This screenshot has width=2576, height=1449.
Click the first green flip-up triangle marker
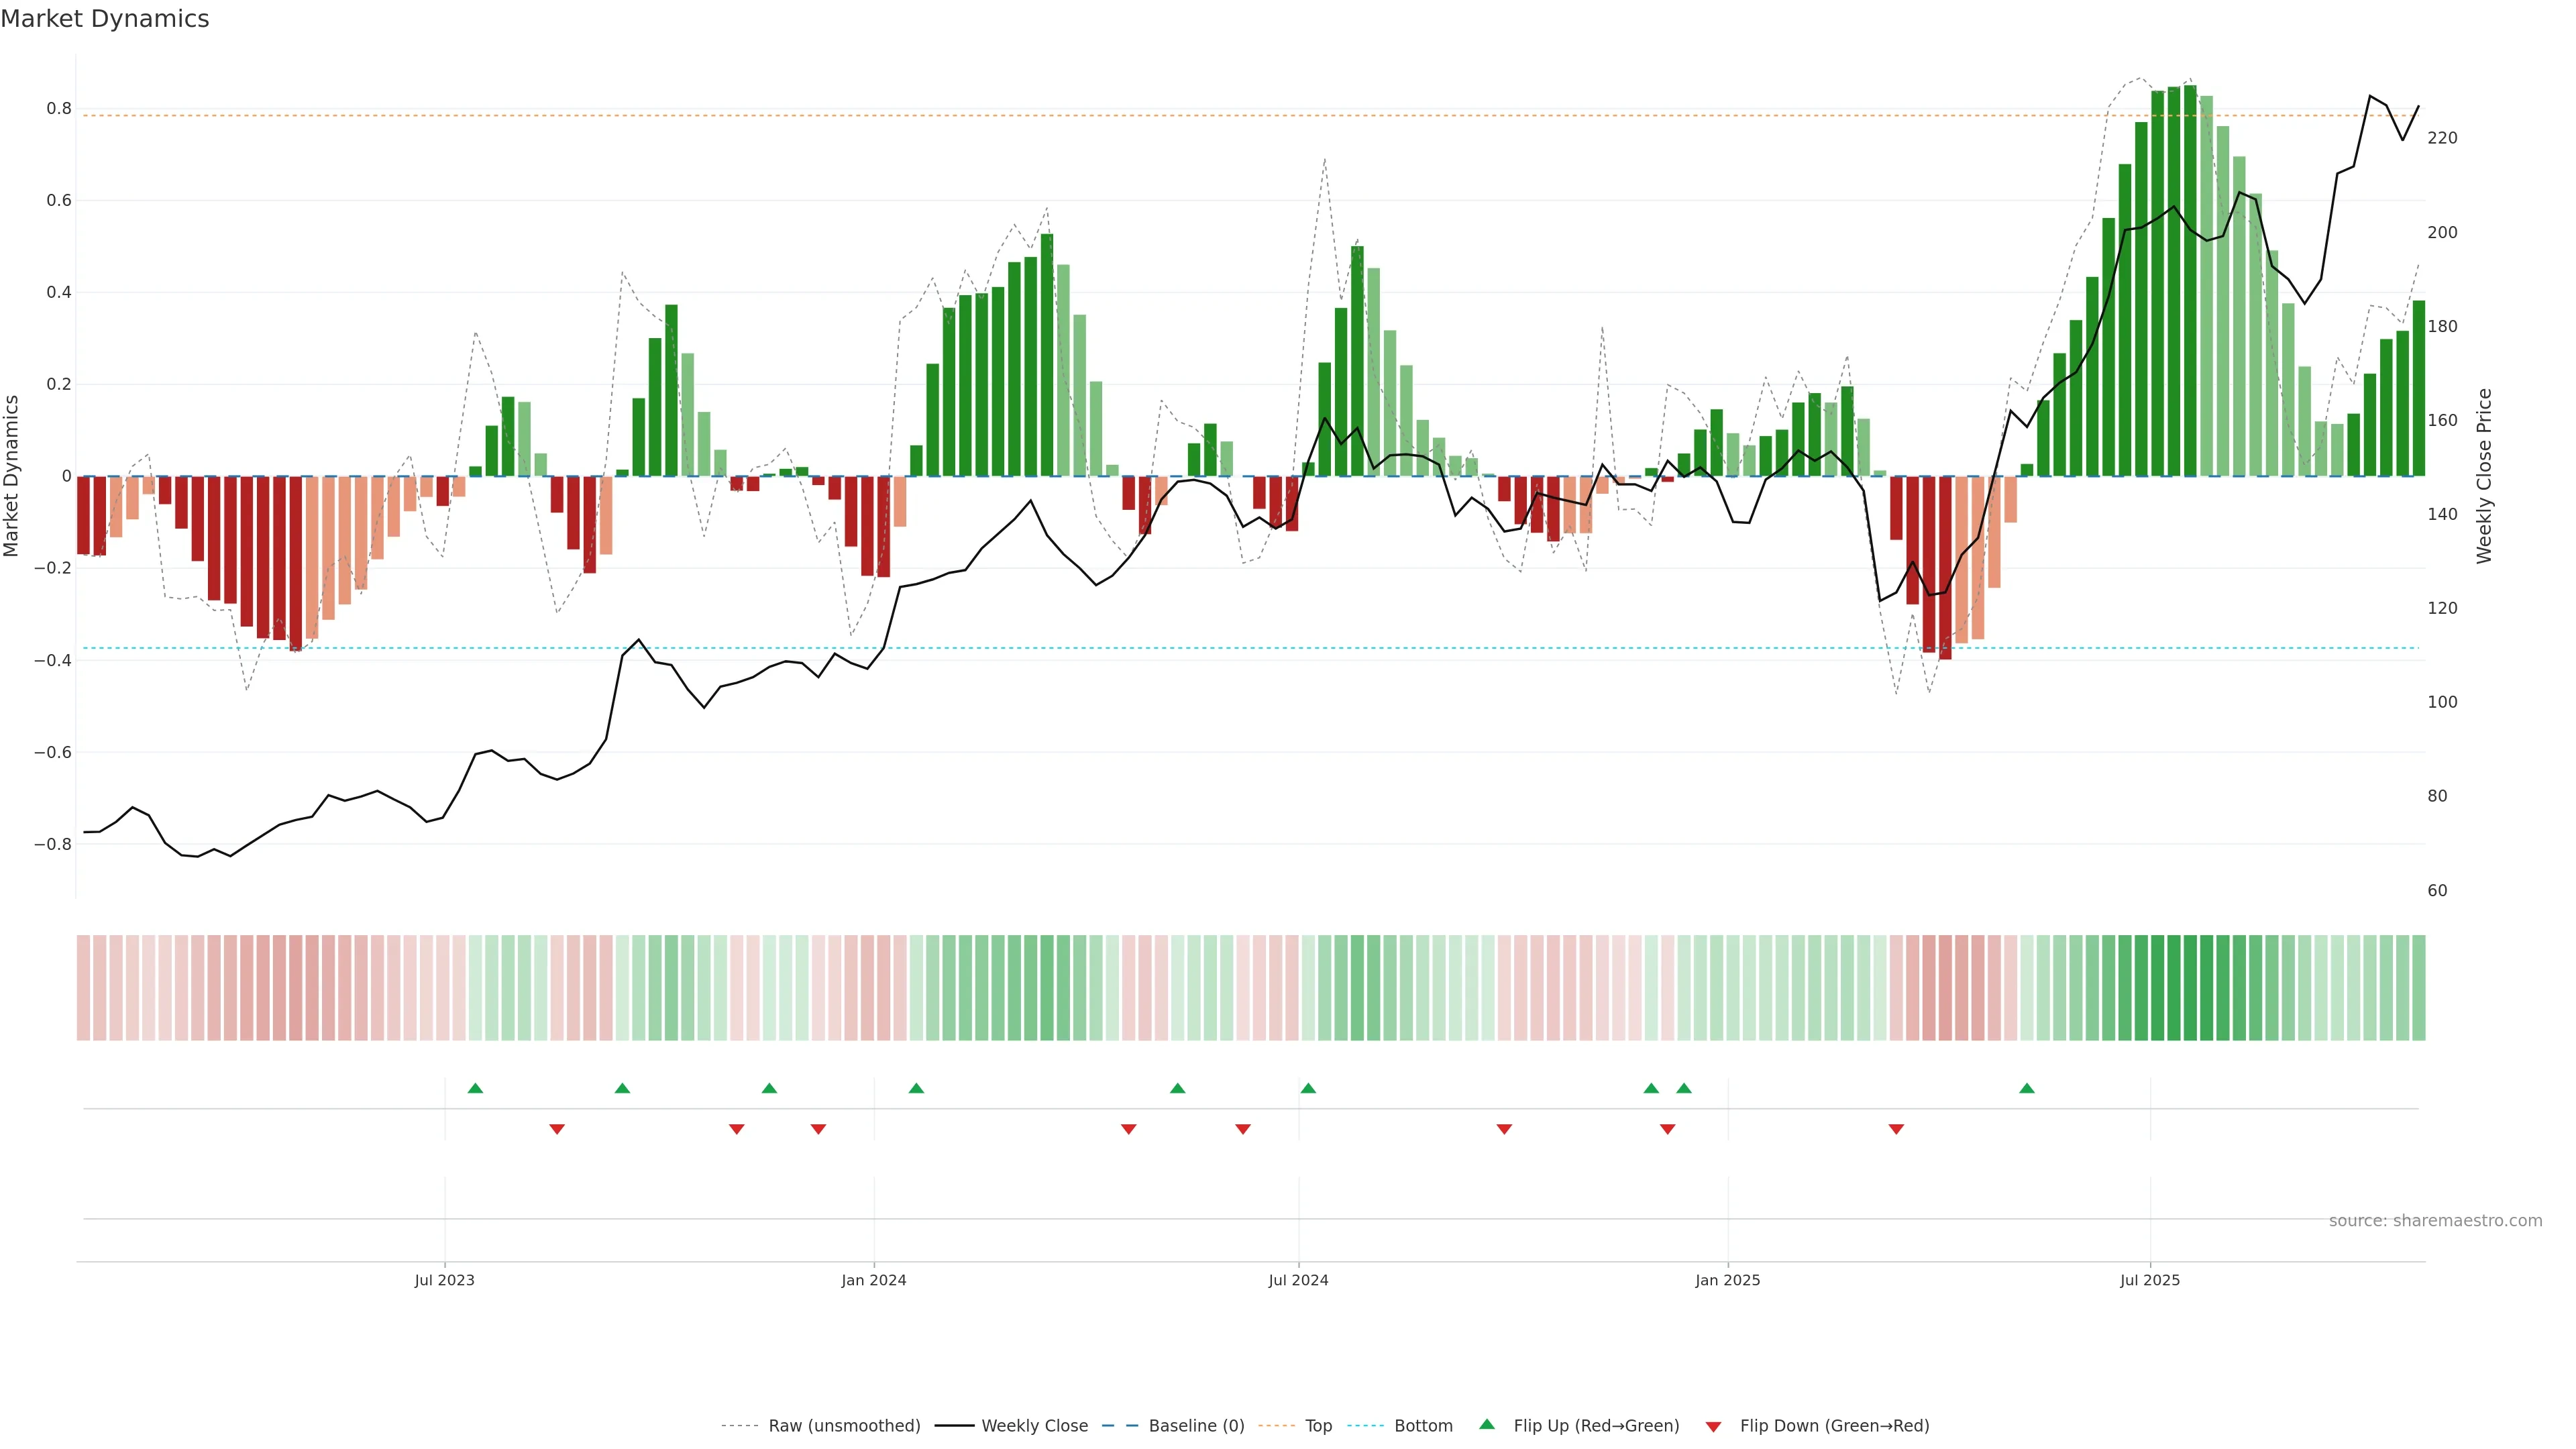click(x=475, y=1088)
